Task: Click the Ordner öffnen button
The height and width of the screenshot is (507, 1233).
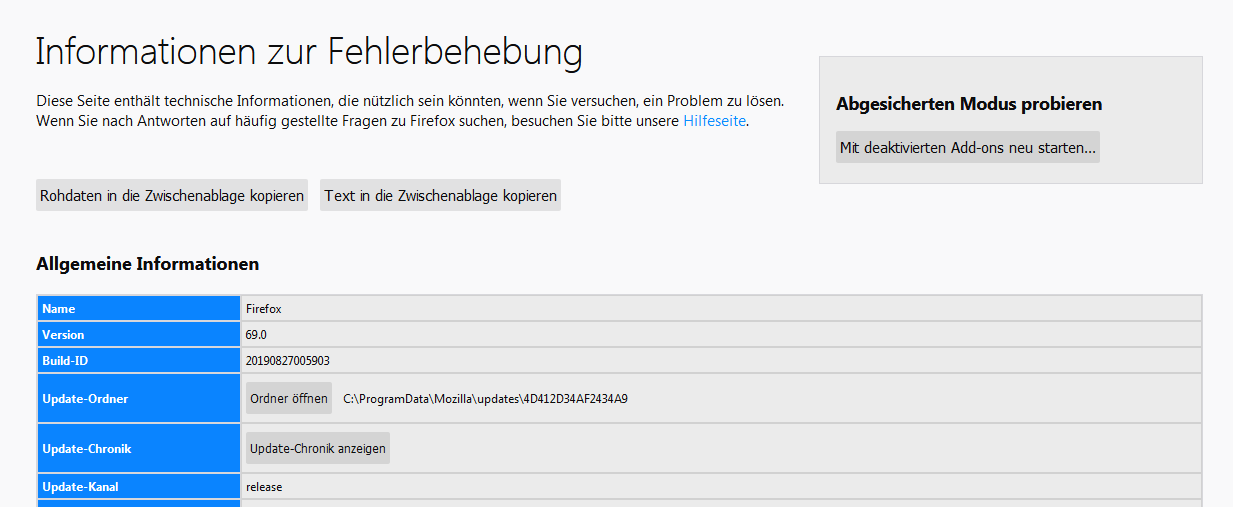Action: click(x=289, y=398)
